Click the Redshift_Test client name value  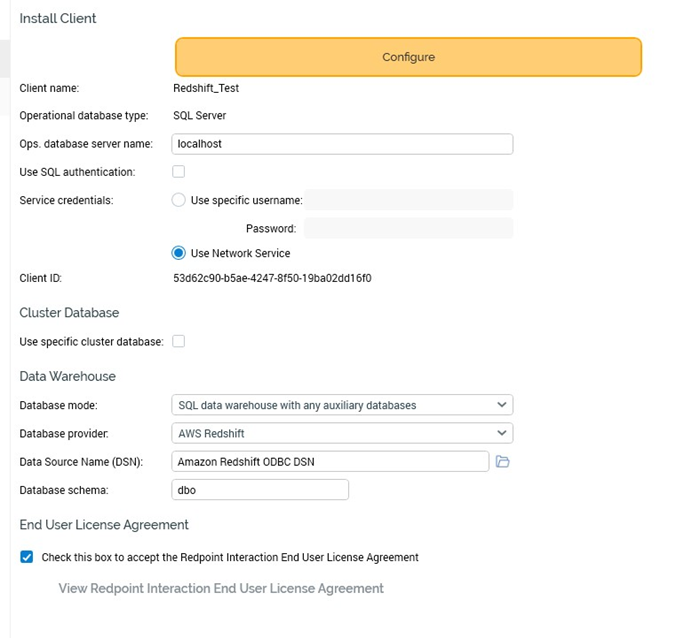(206, 88)
